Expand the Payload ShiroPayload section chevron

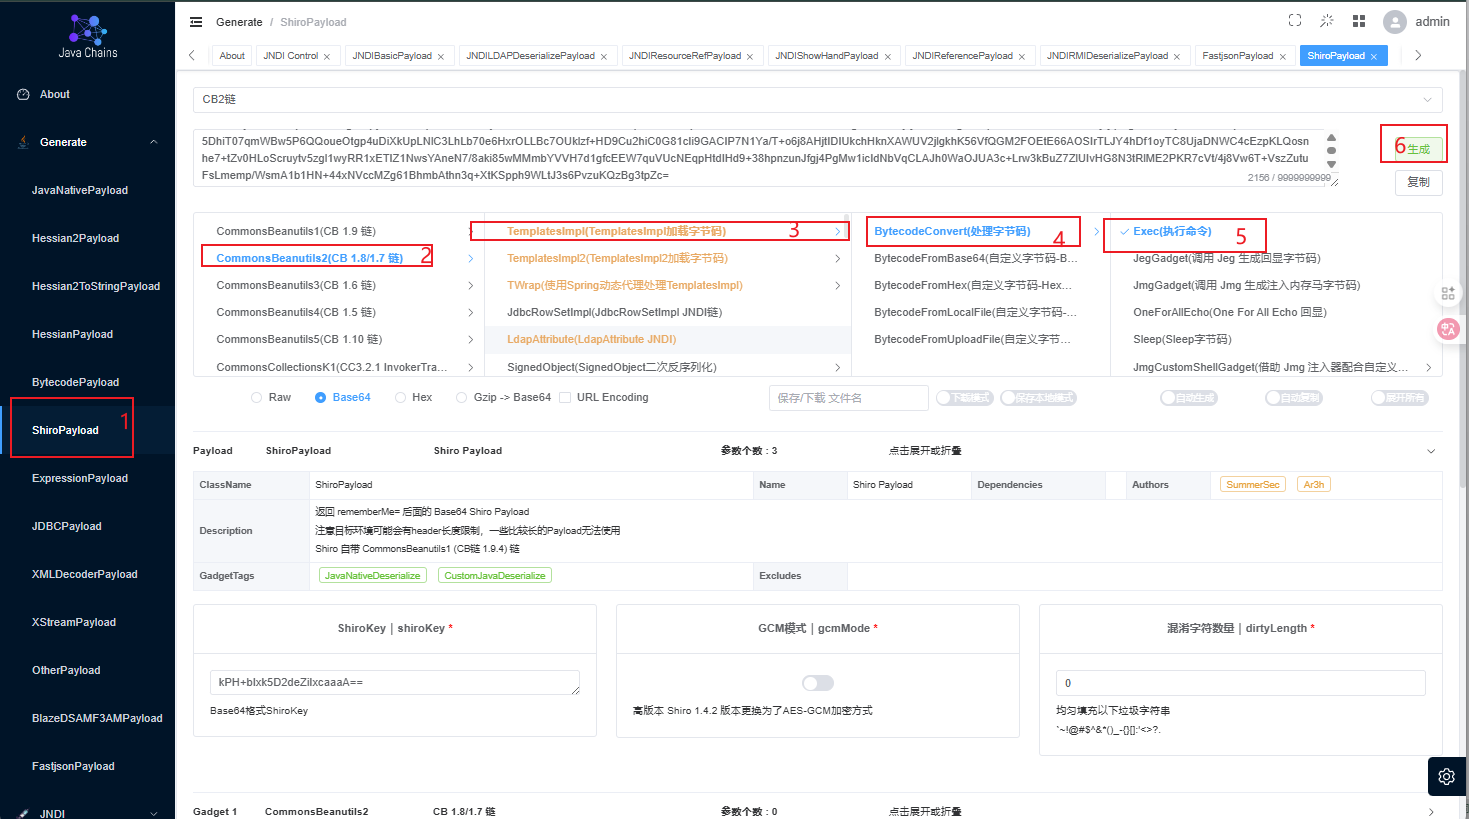(x=1431, y=451)
